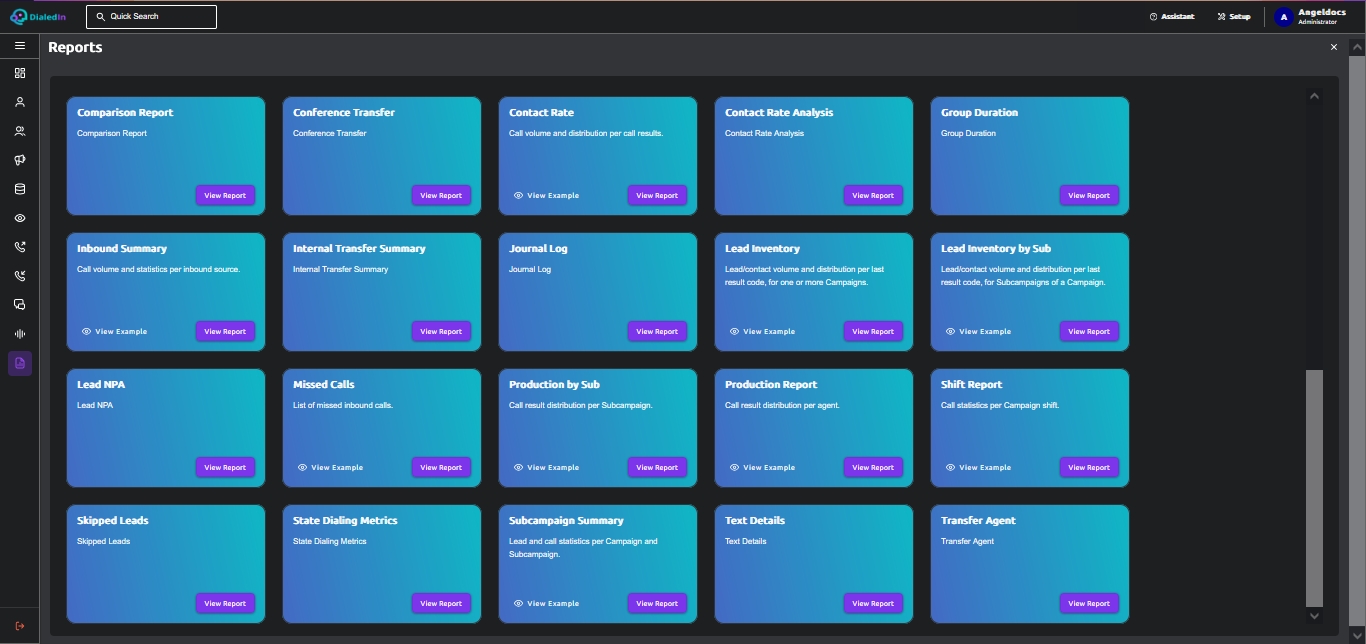Click 'Call result distribution per agent.' description
This screenshot has height=644, width=1366.
click(x=782, y=405)
